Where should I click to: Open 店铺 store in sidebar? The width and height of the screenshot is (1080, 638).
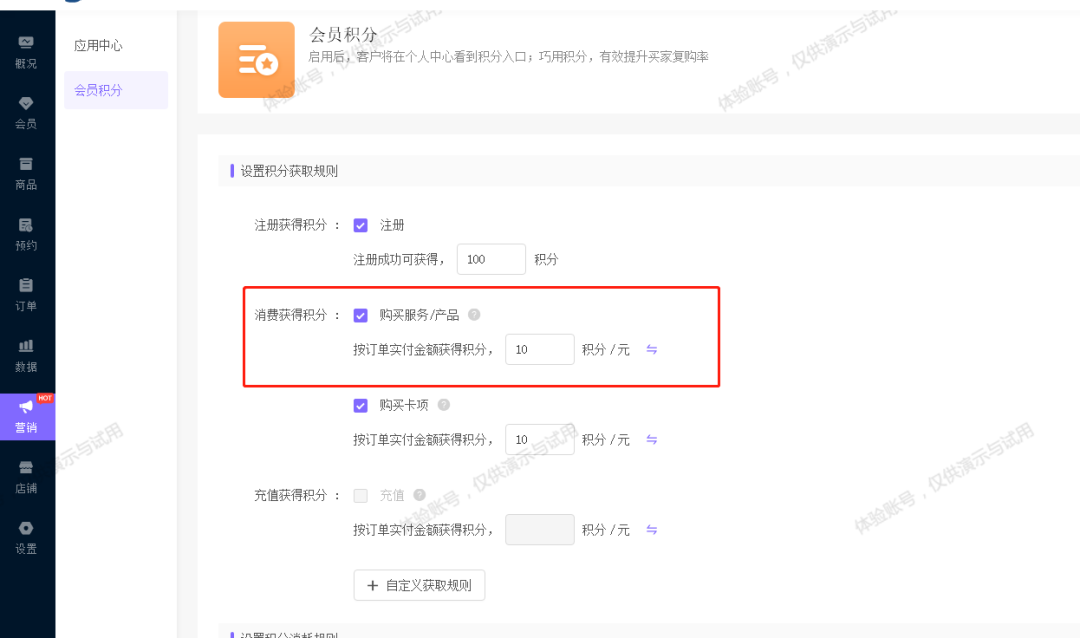coord(26,477)
